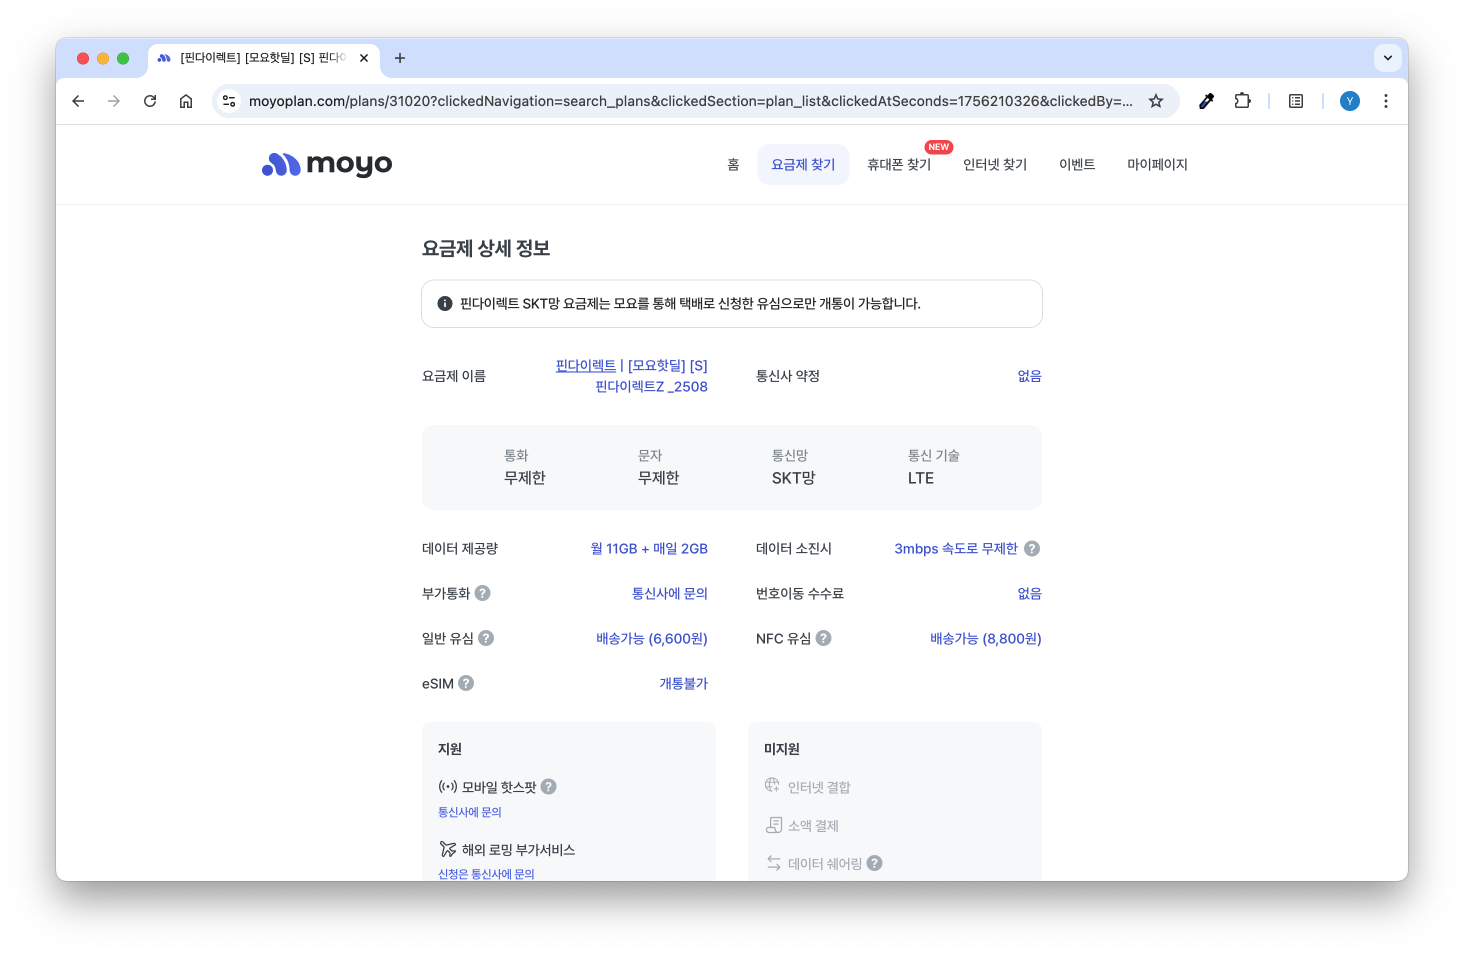This screenshot has height=955, width=1464.
Task: Open the Chrome profile avatar
Action: [1350, 101]
